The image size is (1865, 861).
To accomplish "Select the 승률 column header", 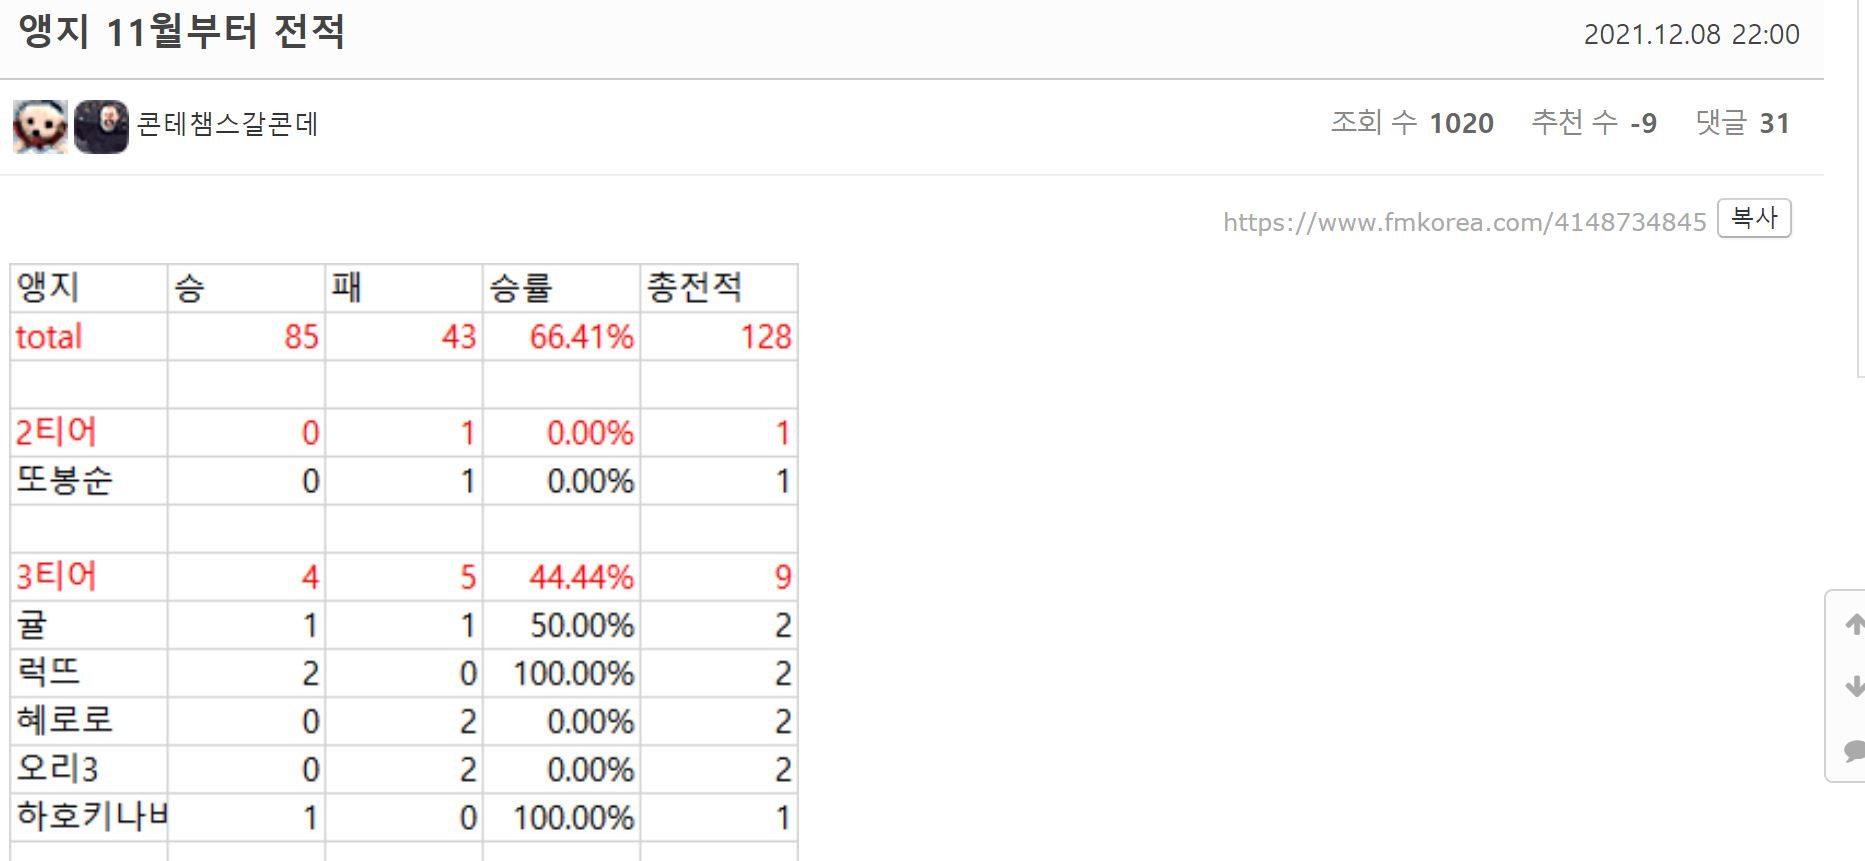I will [562, 288].
